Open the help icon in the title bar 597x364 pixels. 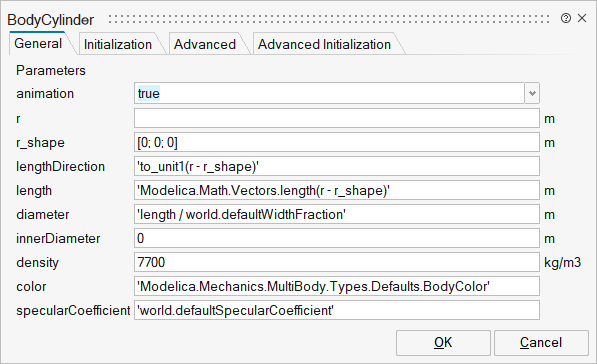tap(566, 18)
